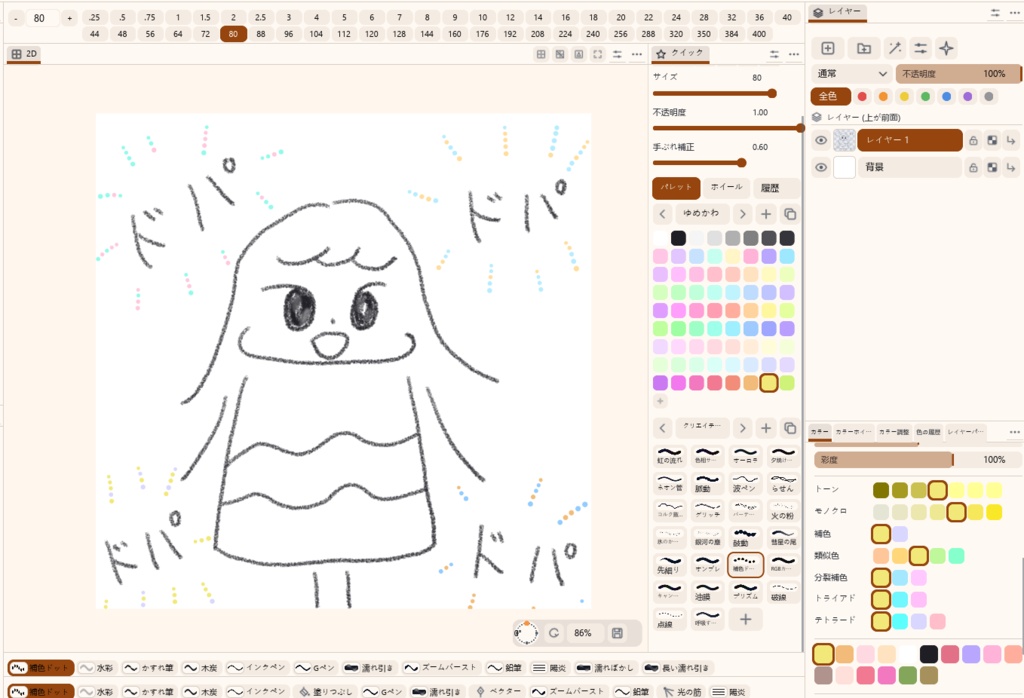Image resolution: width=1024 pixels, height=698 pixels.
Task: Select the レイヤー 1 layer name
Action: 910,140
